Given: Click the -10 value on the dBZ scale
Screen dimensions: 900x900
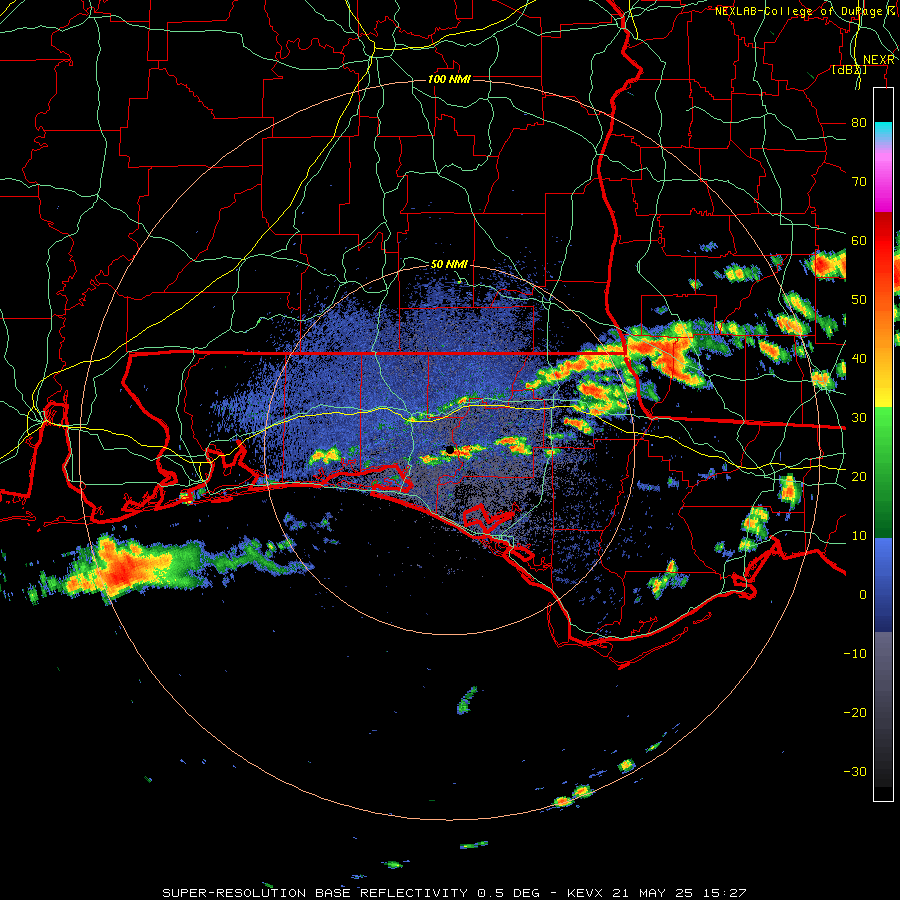Looking at the screenshot, I should (x=855, y=654).
